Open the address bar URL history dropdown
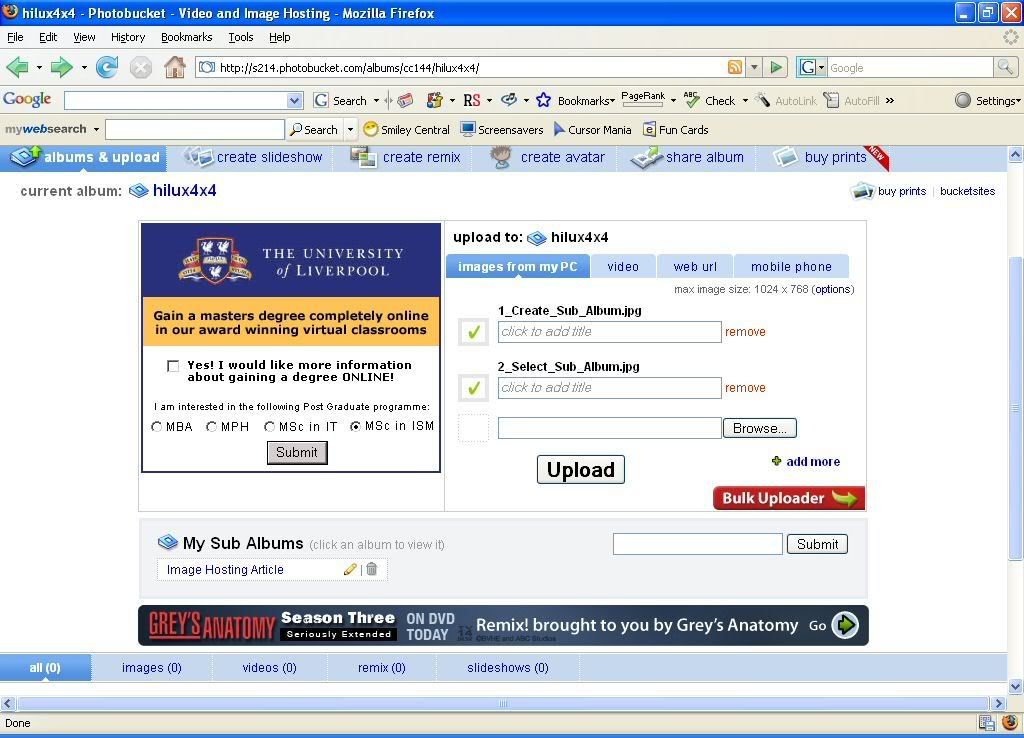The image size is (1024, 738). click(754, 67)
